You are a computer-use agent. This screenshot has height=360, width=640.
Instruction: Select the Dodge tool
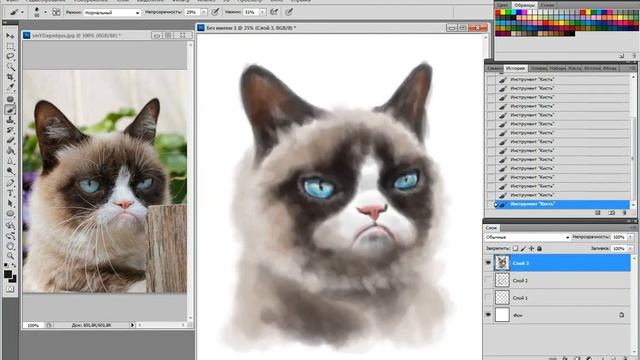click(x=10, y=171)
